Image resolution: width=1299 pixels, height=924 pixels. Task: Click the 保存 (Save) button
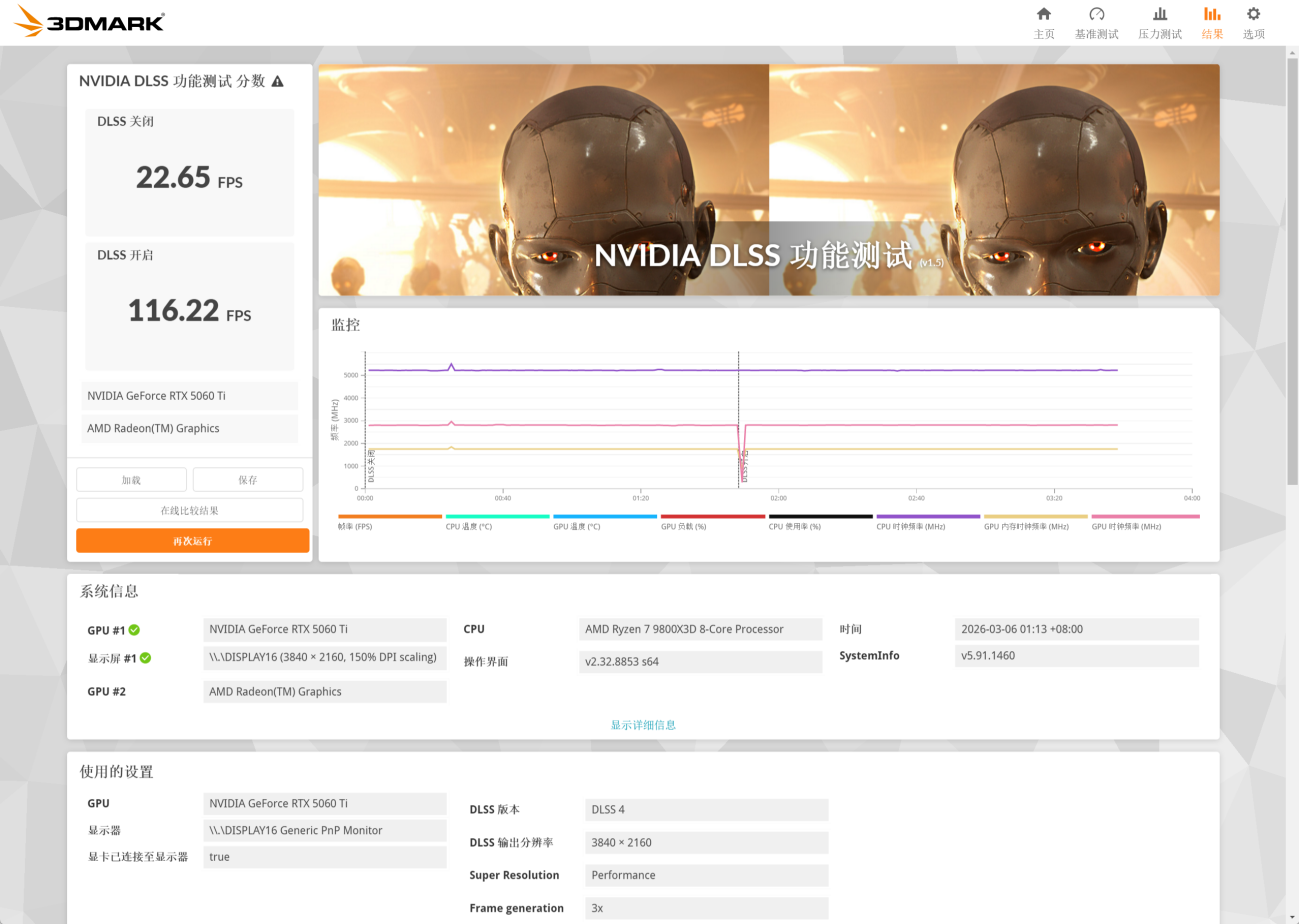coord(248,480)
